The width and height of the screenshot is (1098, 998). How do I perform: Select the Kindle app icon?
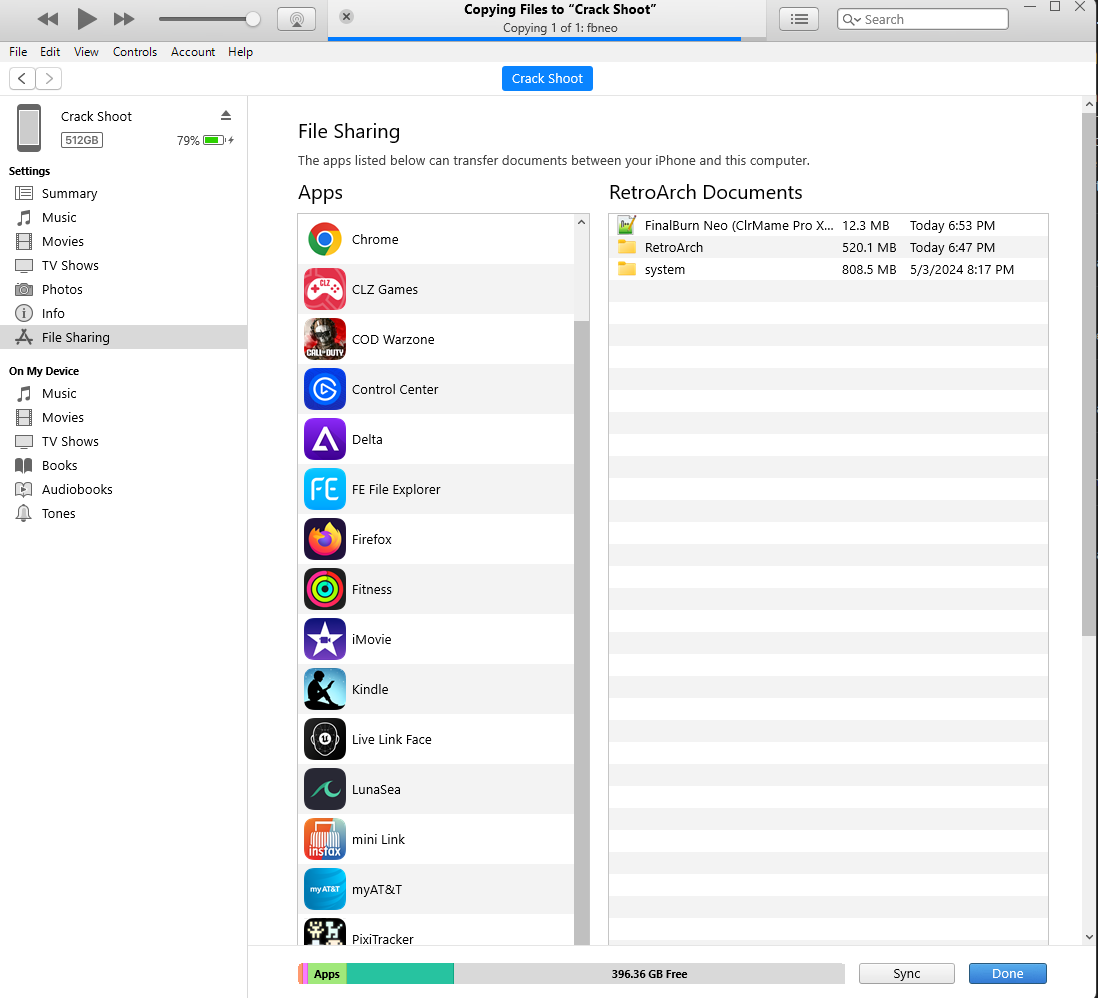click(x=325, y=689)
